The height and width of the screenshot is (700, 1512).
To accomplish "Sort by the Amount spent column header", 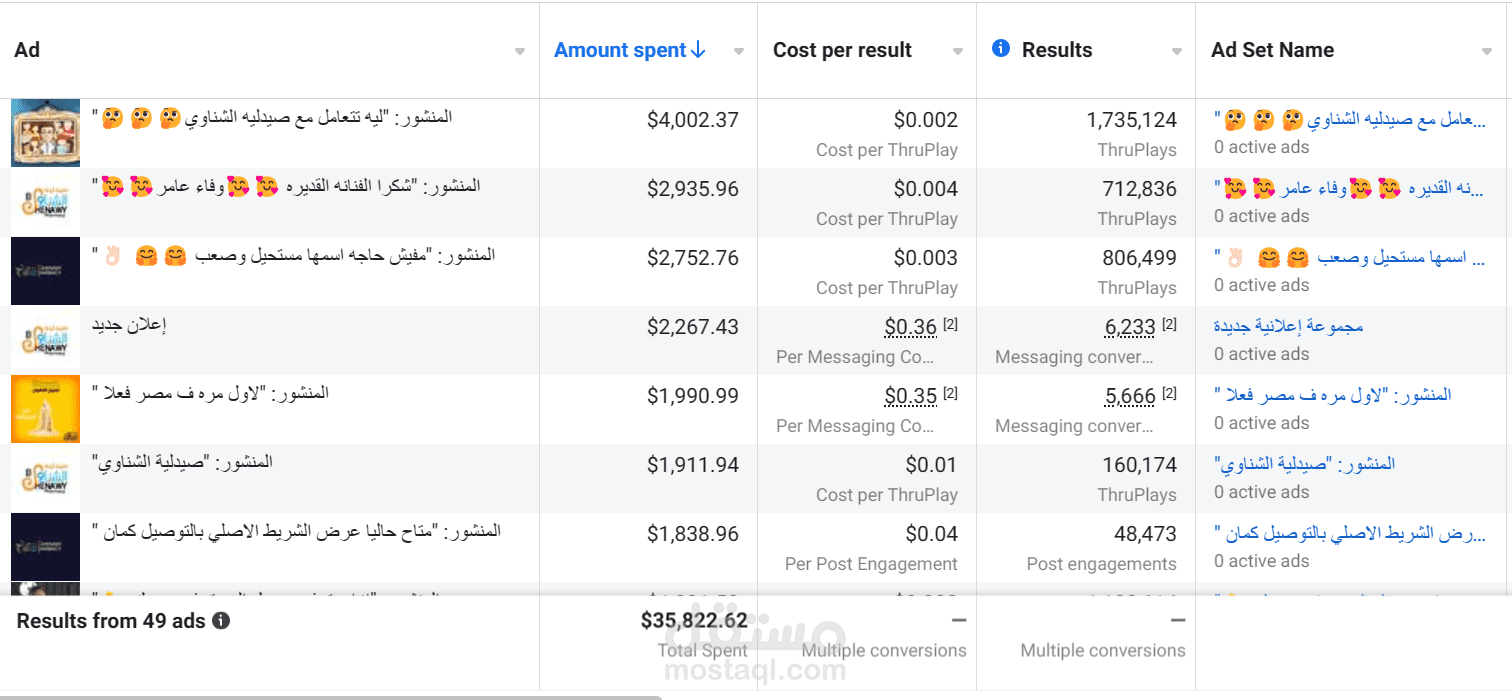I will 620,50.
